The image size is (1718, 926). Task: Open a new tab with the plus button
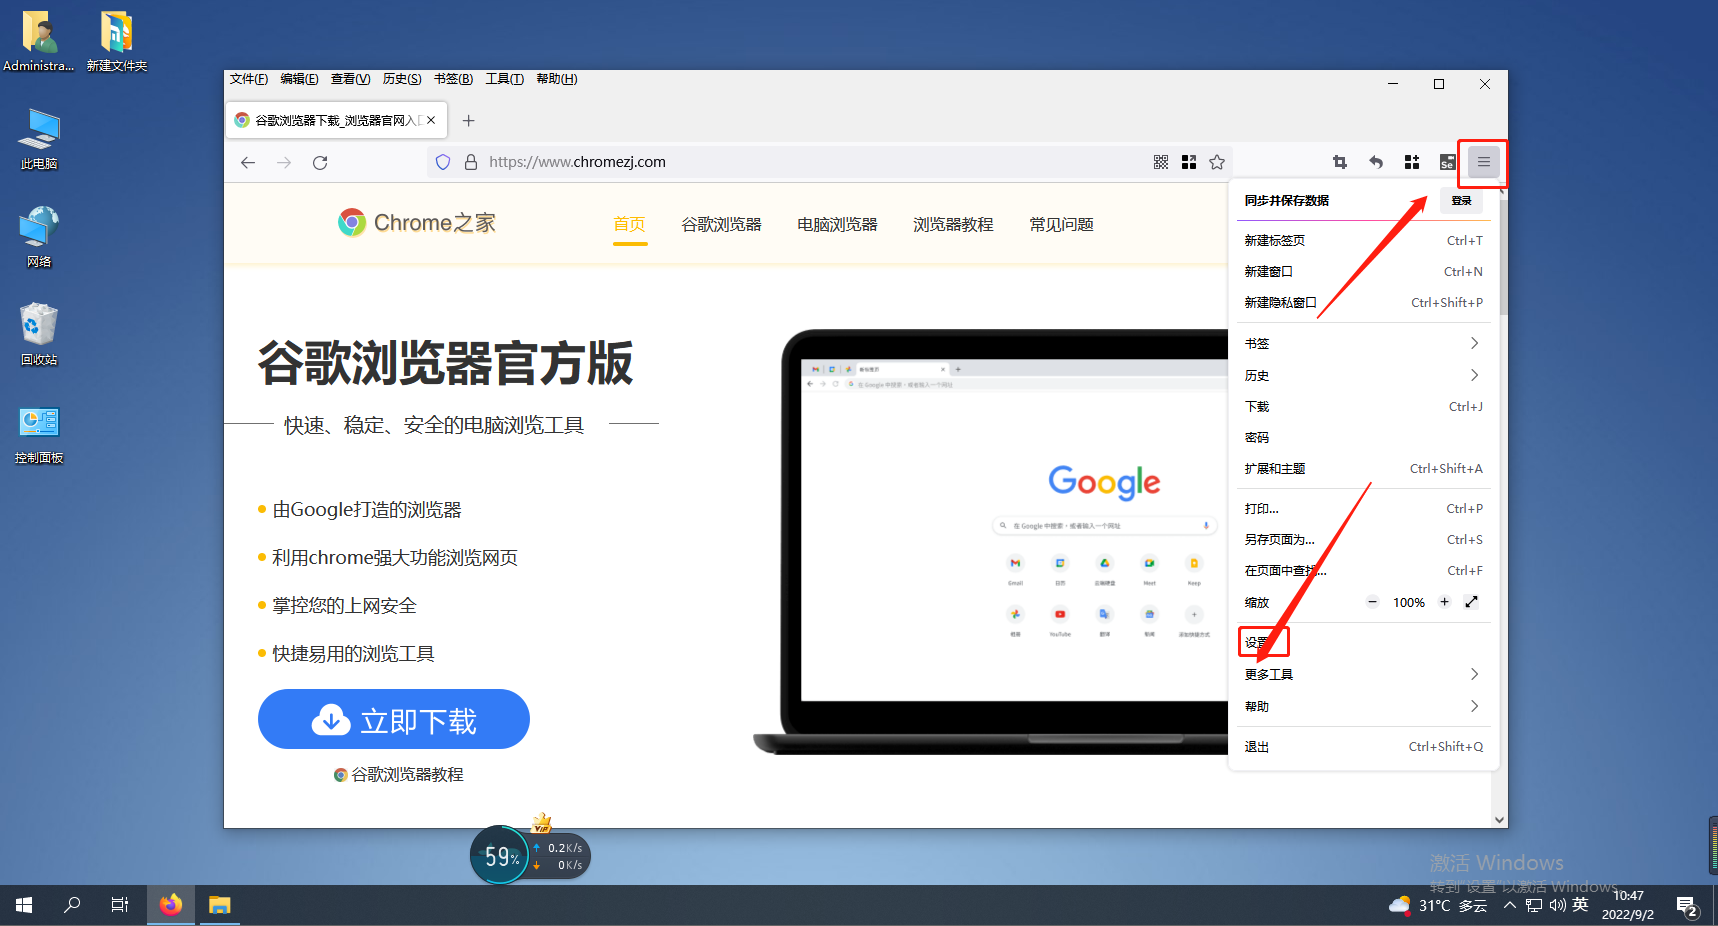tap(468, 120)
